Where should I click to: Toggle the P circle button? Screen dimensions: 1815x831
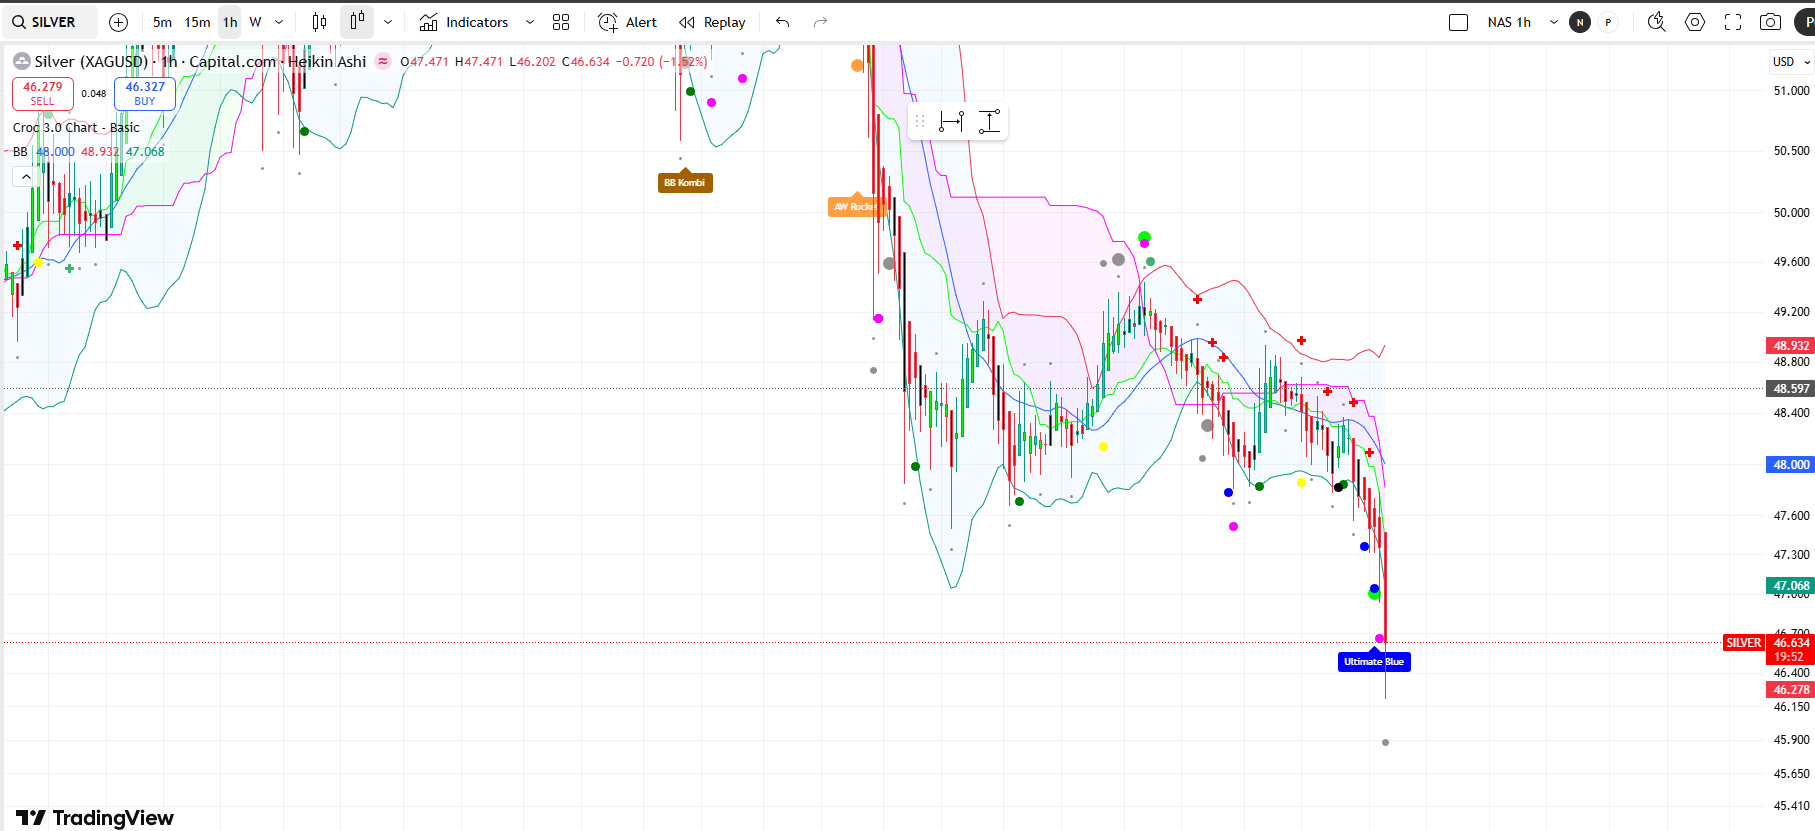click(x=1608, y=22)
